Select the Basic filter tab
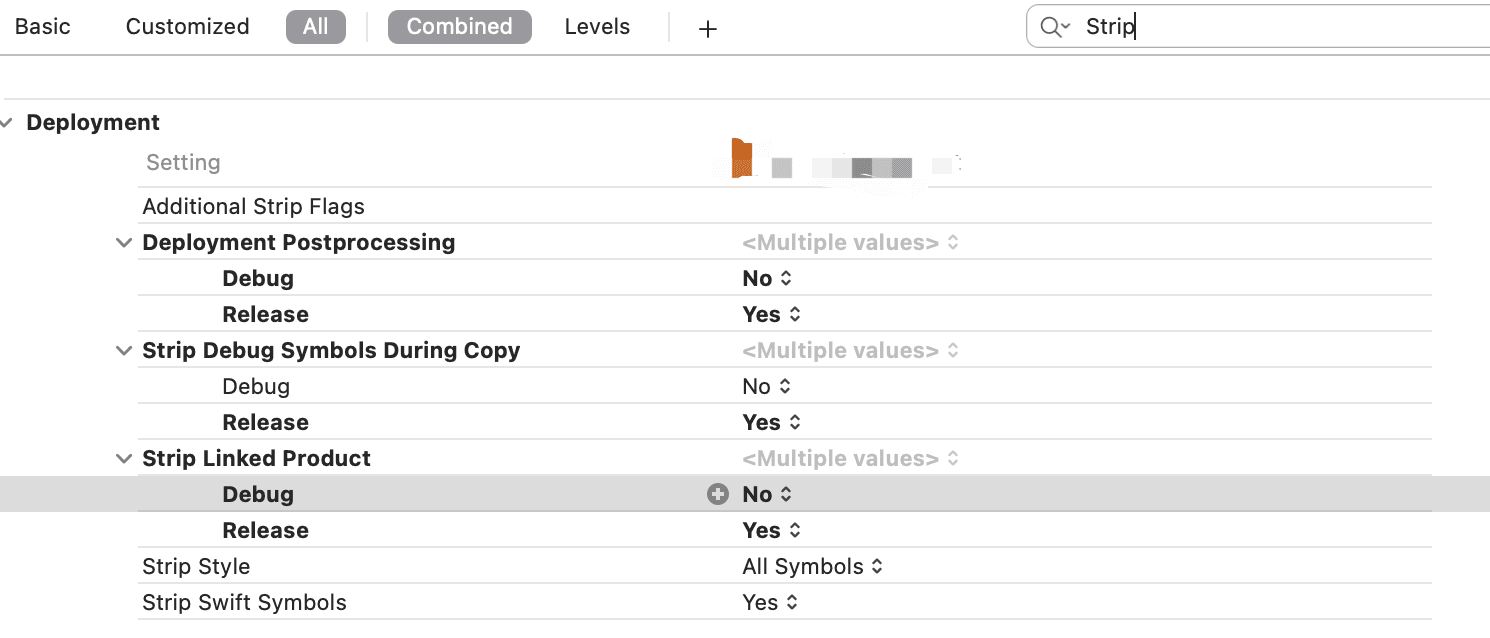This screenshot has height=638, width=1490. pyautogui.click(x=43, y=27)
